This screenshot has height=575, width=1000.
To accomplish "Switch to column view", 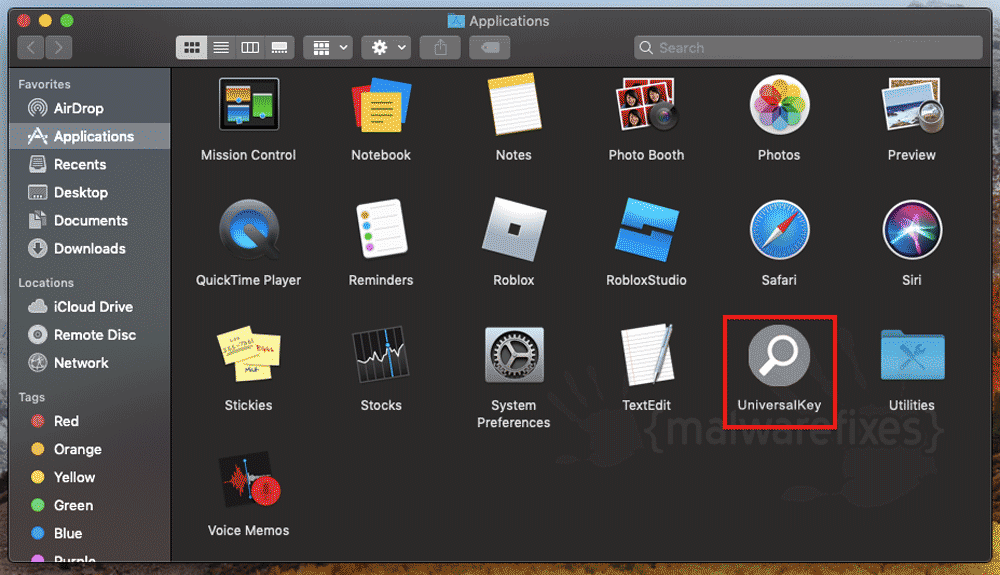I will (250, 47).
